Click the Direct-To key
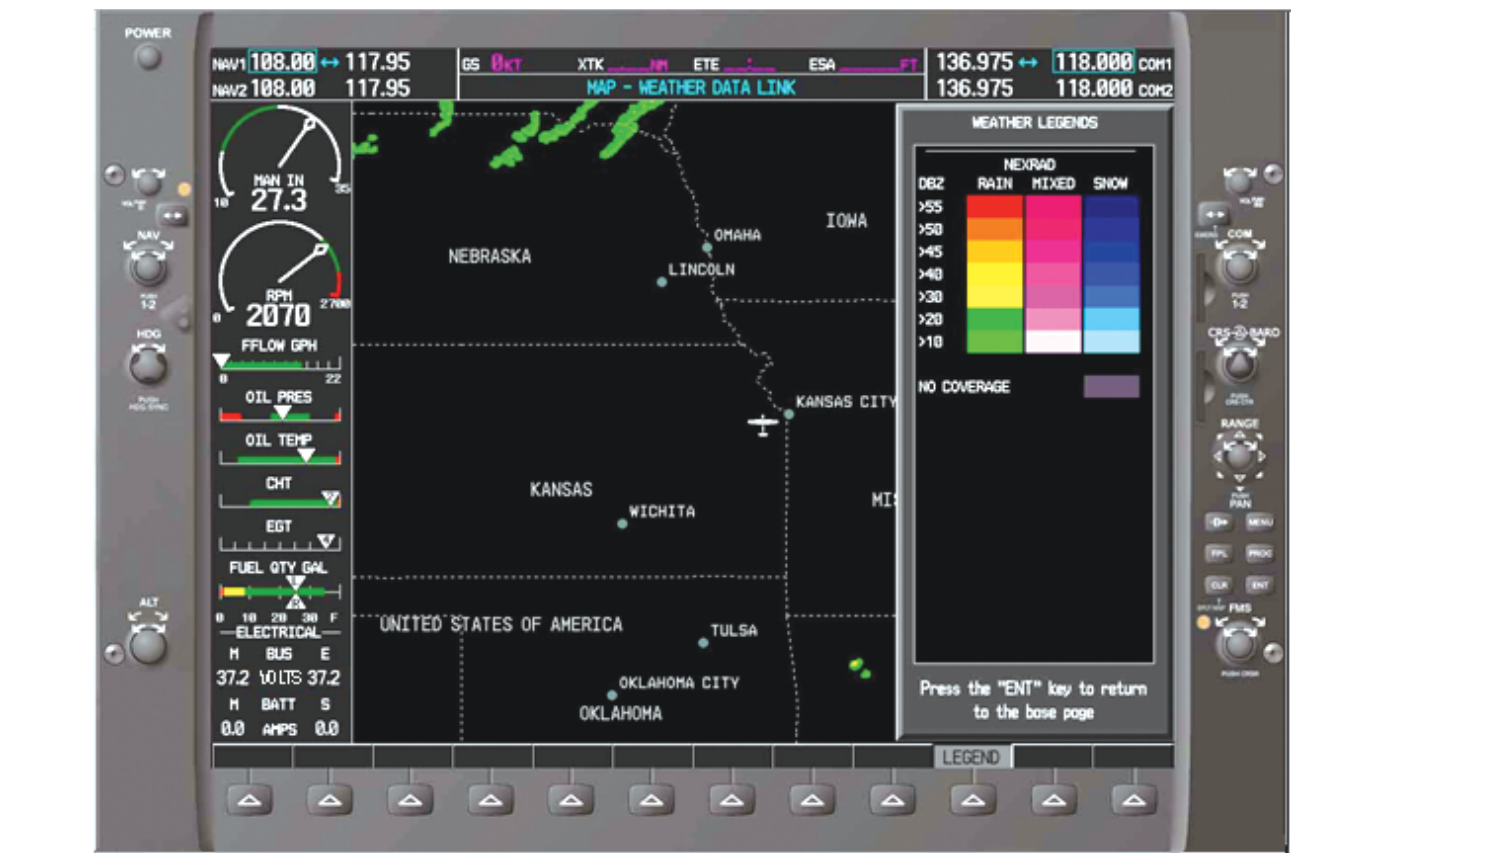 (x=1218, y=522)
